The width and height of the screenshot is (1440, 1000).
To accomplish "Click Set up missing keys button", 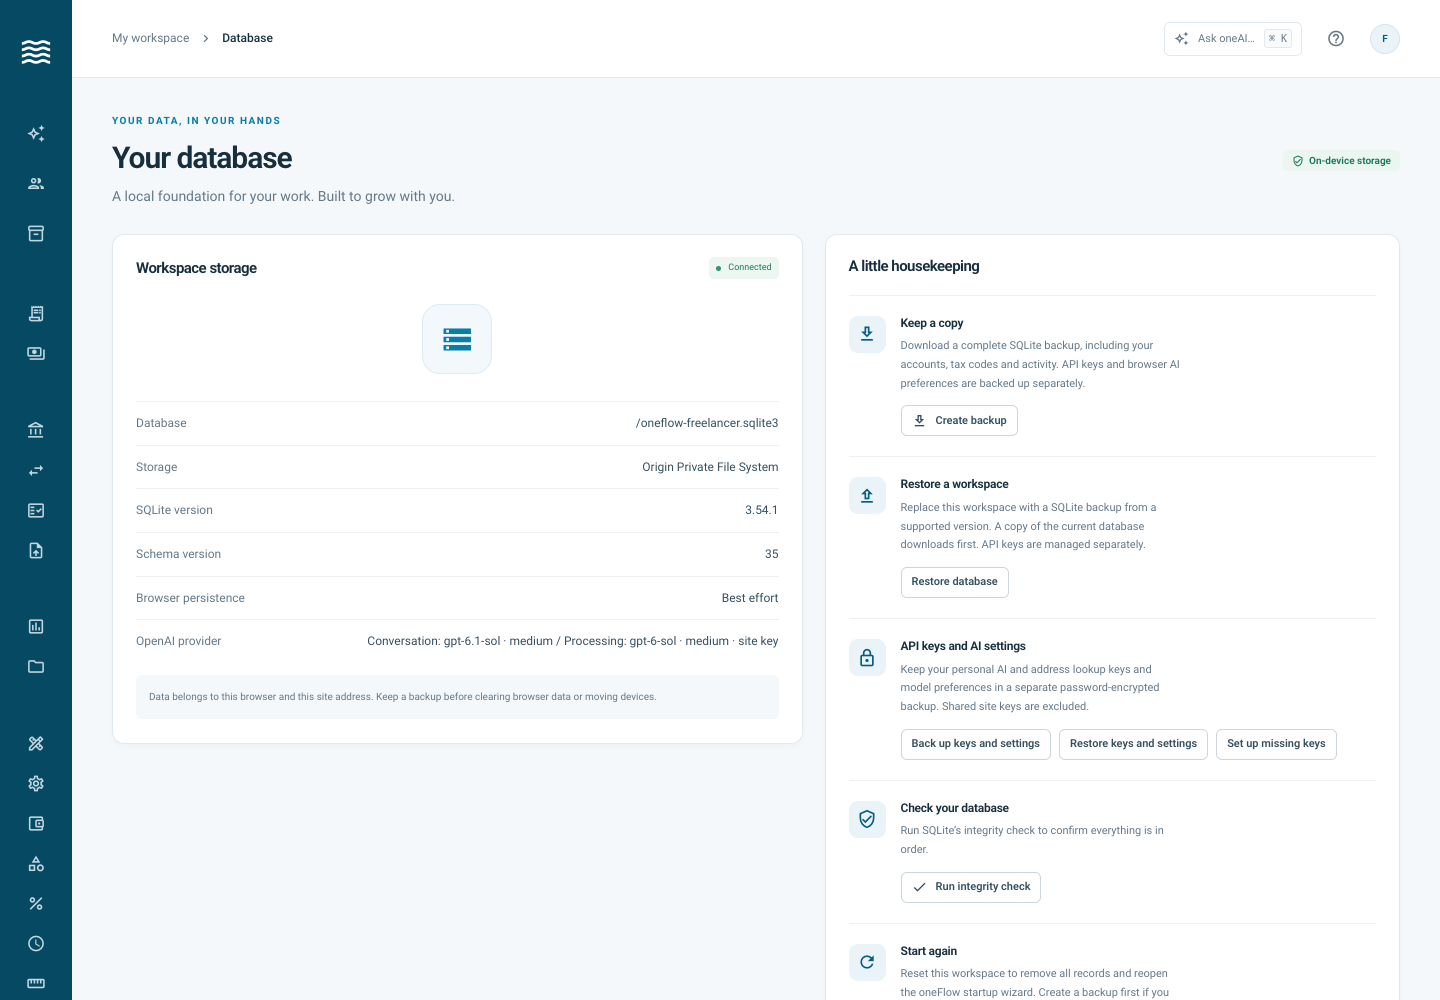I will 1276,744.
